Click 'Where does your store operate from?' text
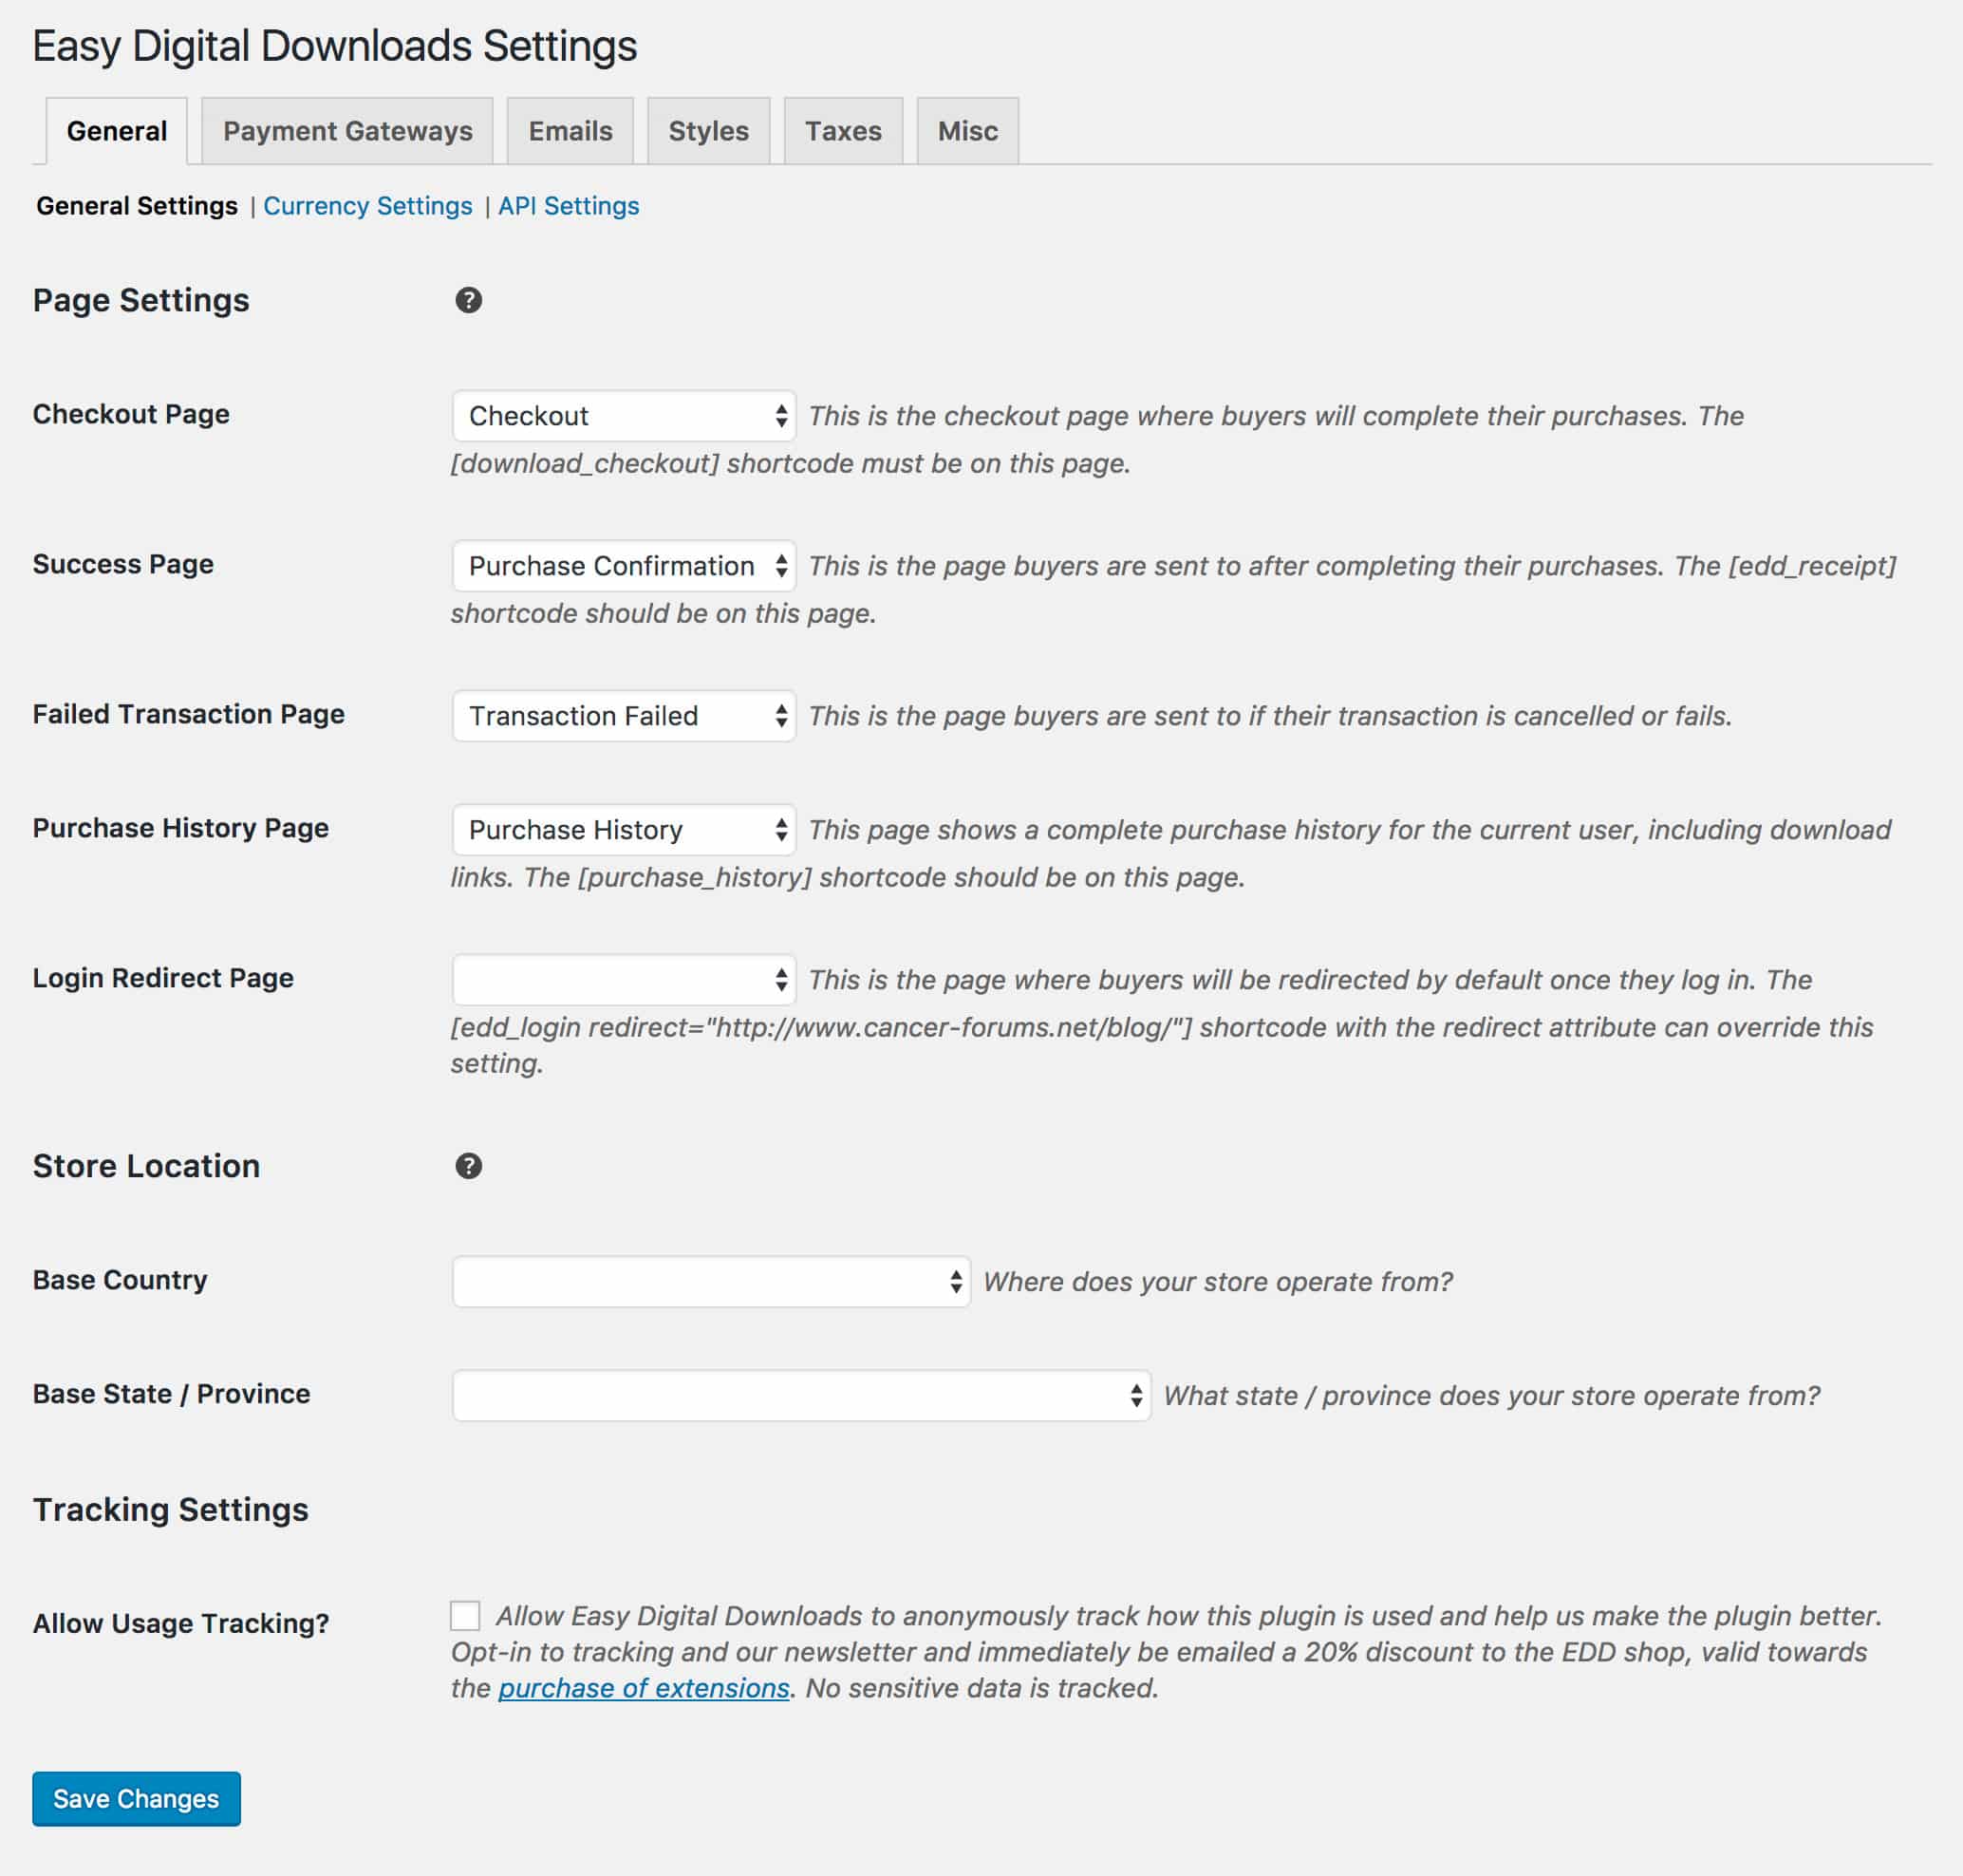 tap(1218, 1282)
